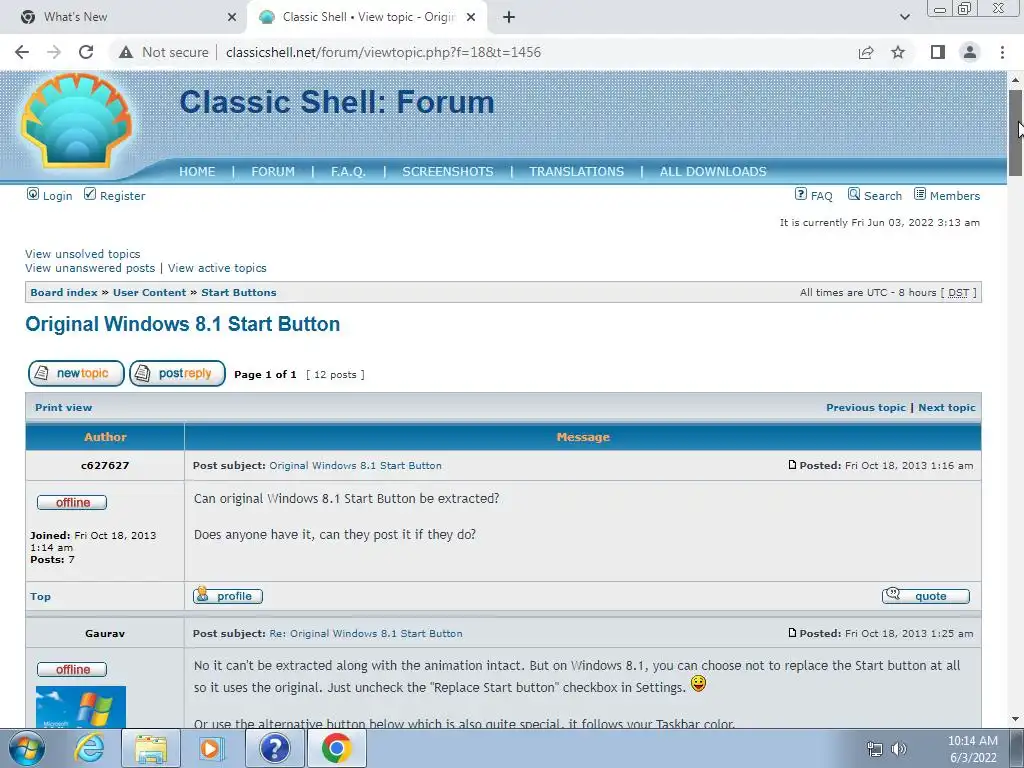Go to HOME in forum navigation
Image resolution: width=1024 pixels, height=768 pixels.
coord(197,172)
